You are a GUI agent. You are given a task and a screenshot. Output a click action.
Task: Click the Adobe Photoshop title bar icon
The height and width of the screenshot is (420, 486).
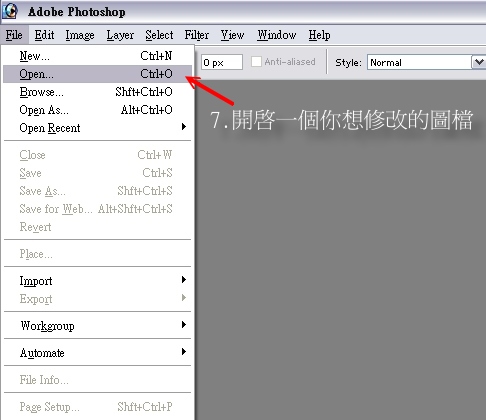[x=10, y=11]
